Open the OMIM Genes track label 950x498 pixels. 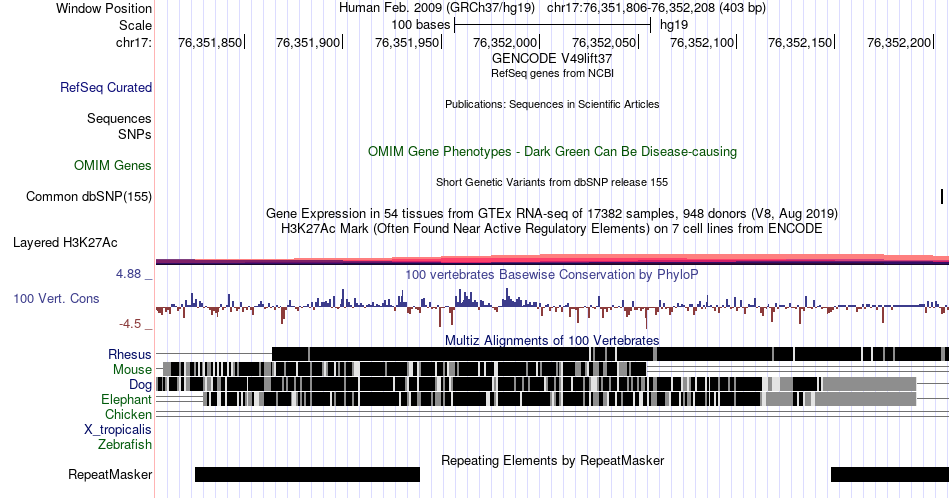pyautogui.click(x=113, y=165)
